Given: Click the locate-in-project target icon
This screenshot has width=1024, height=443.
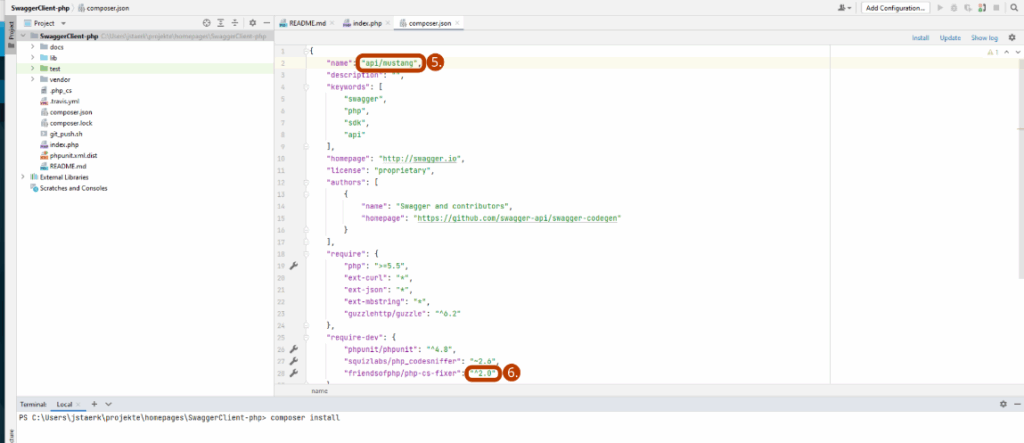Looking at the screenshot, I should click(206, 23).
